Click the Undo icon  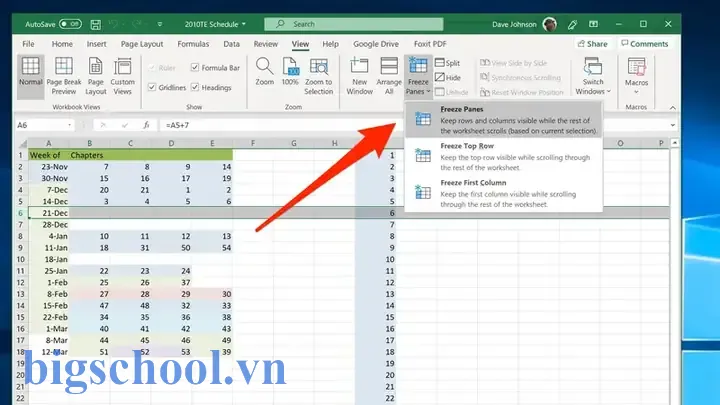click(x=113, y=24)
